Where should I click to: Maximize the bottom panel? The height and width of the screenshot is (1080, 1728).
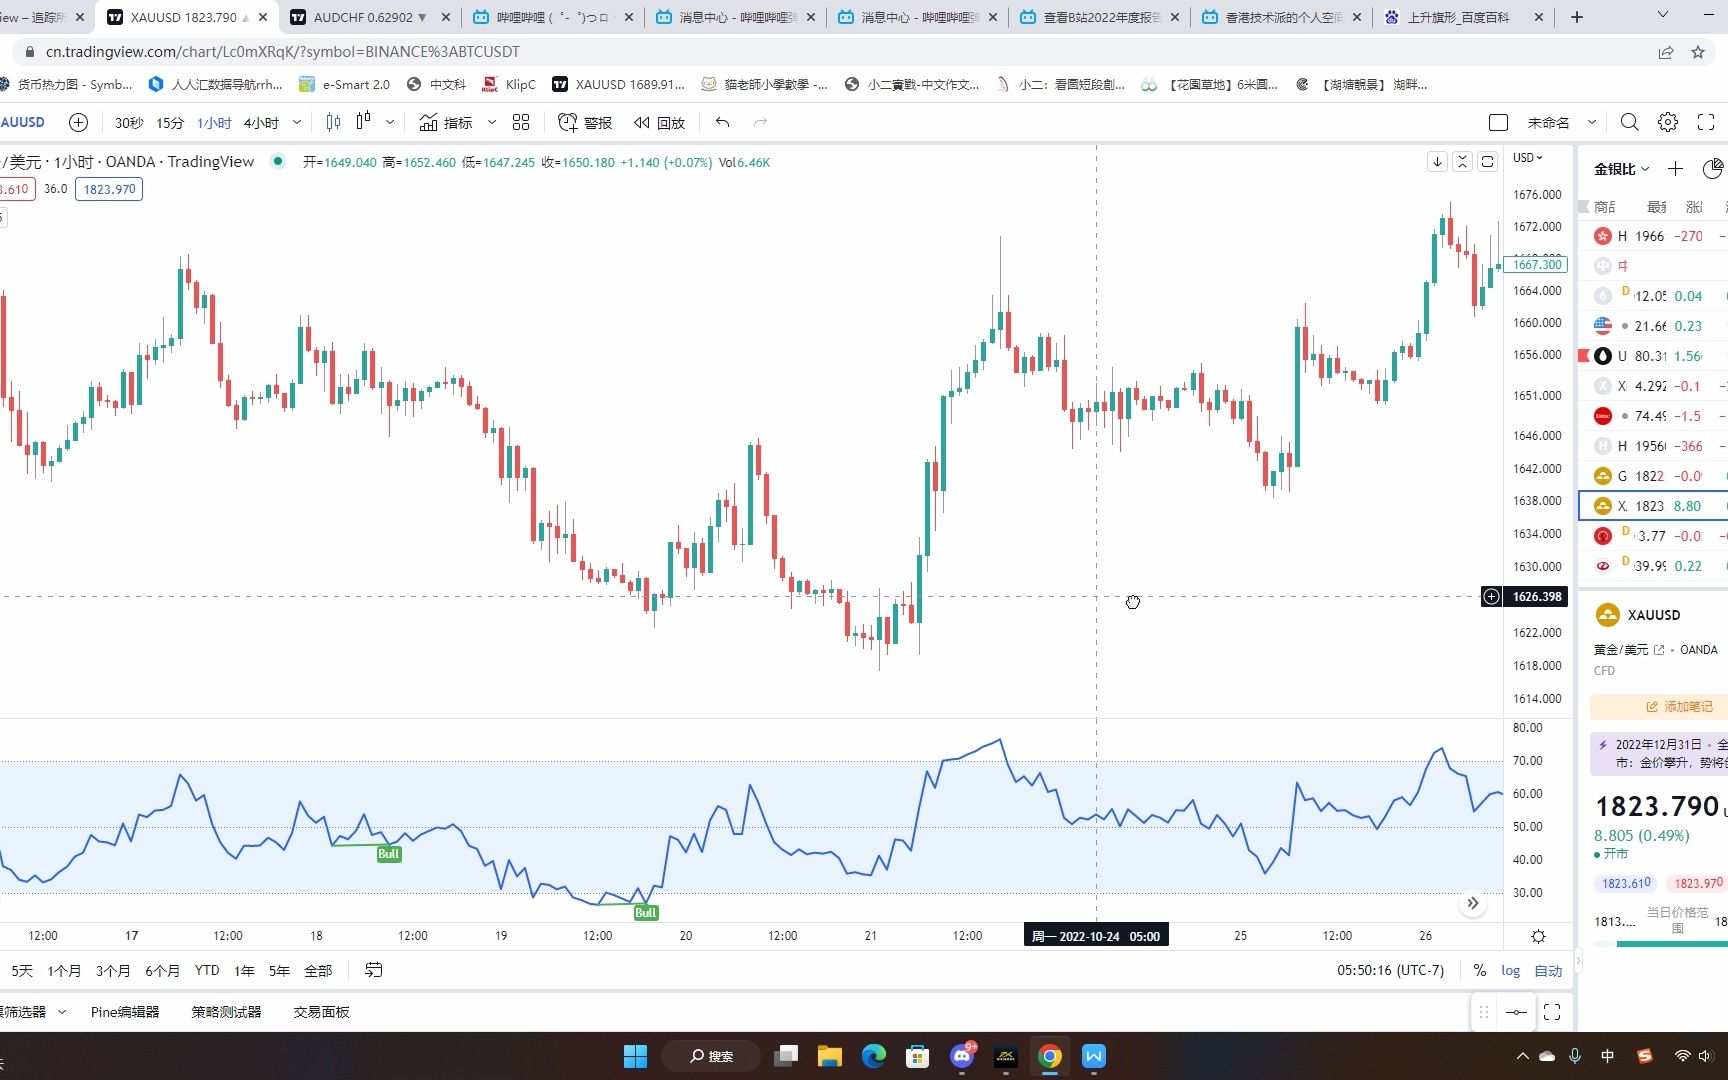tap(1552, 1012)
